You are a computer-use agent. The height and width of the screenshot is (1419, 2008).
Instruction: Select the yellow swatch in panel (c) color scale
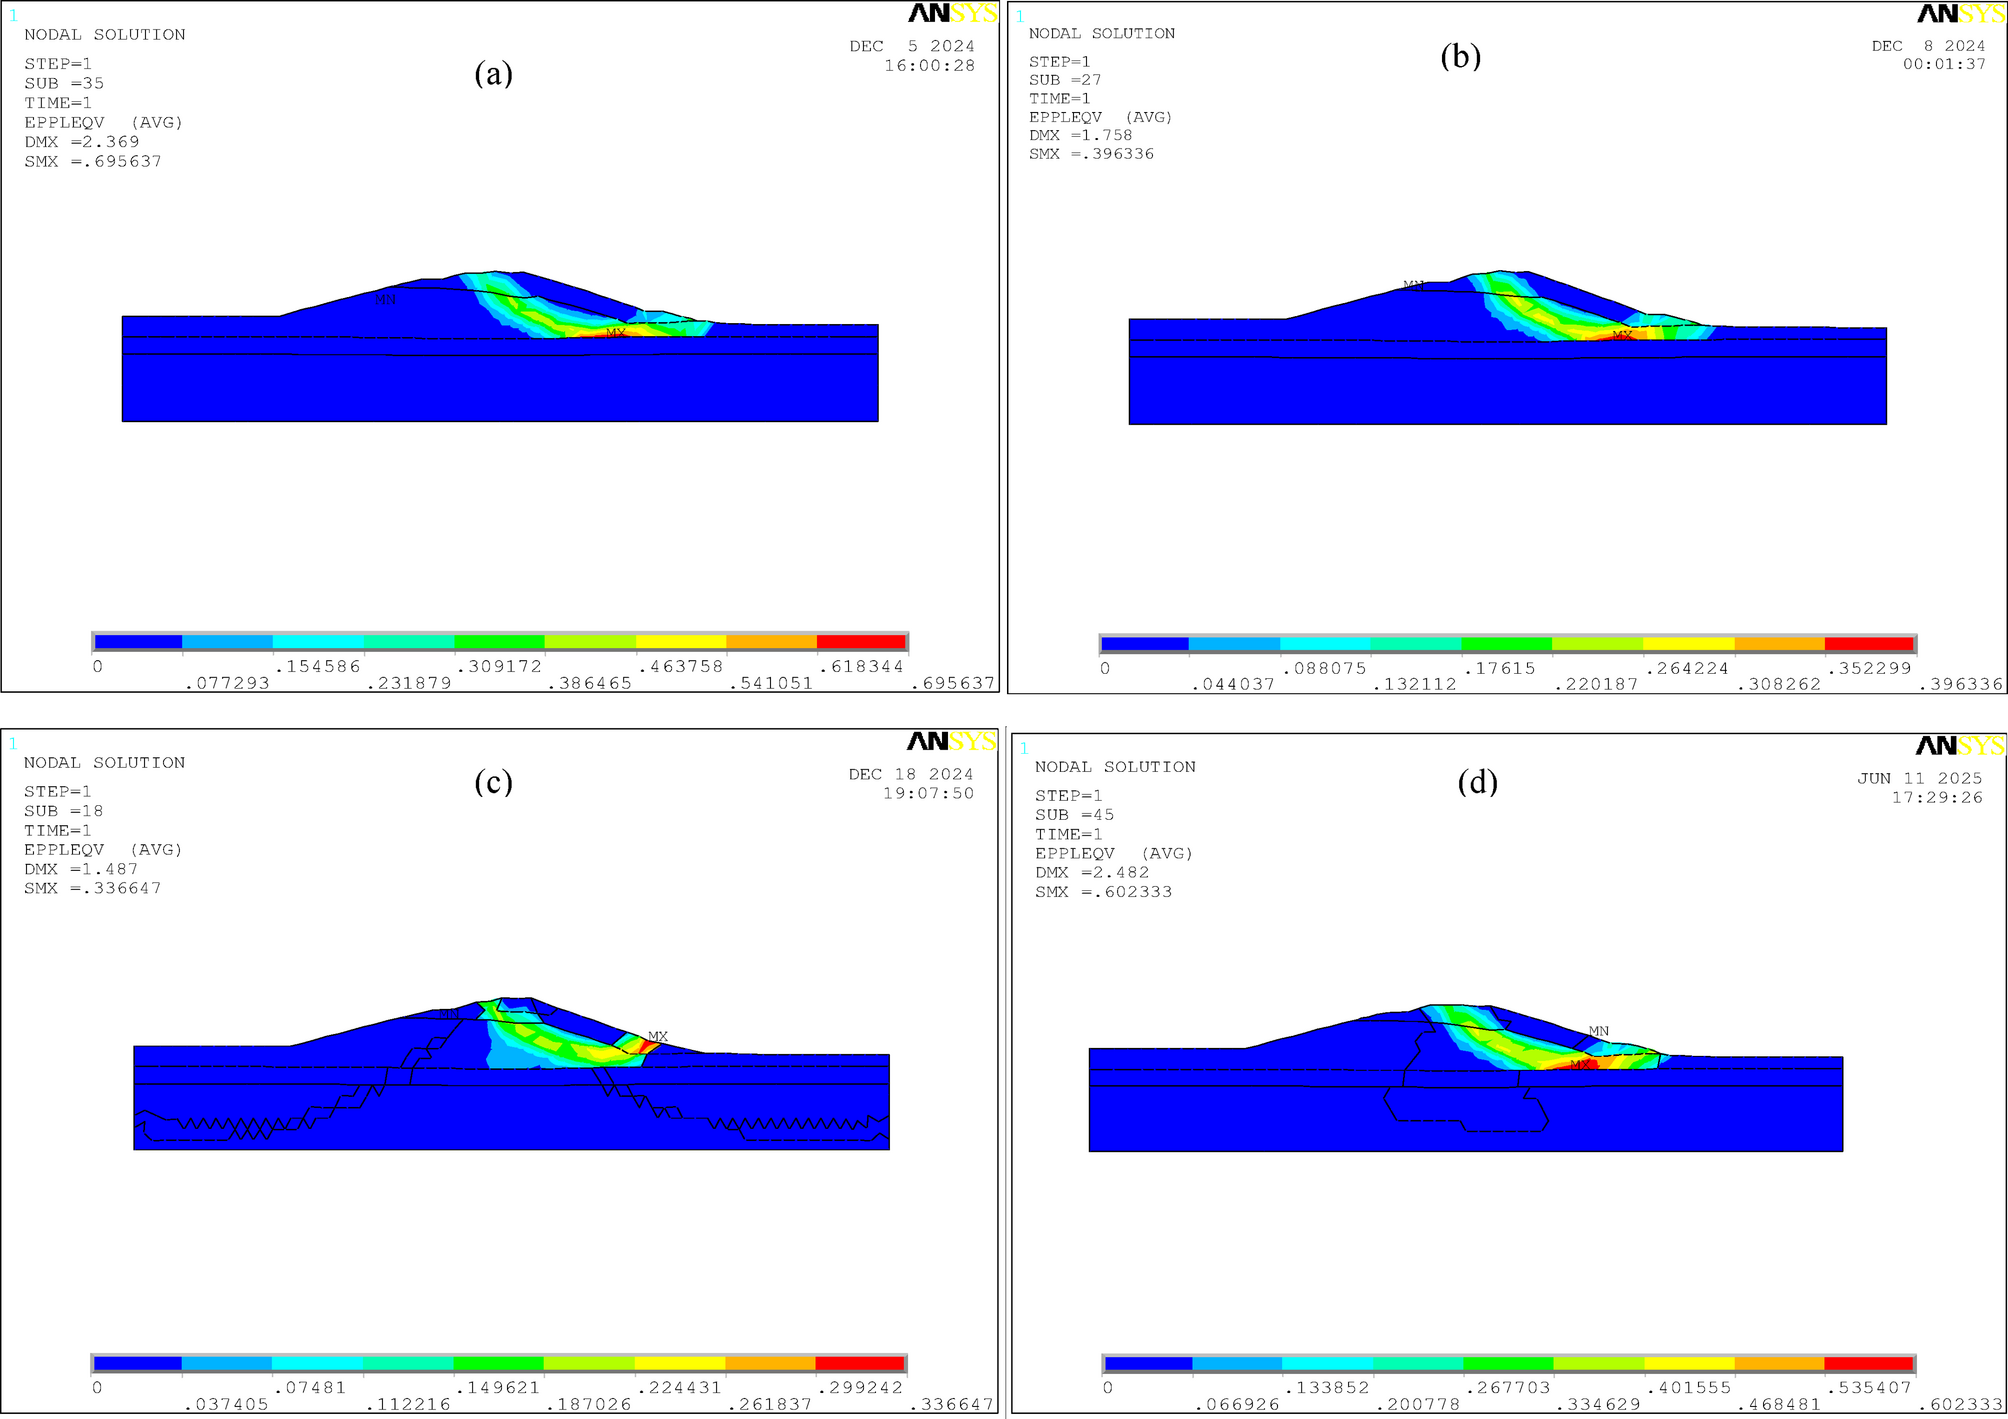click(x=682, y=1362)
